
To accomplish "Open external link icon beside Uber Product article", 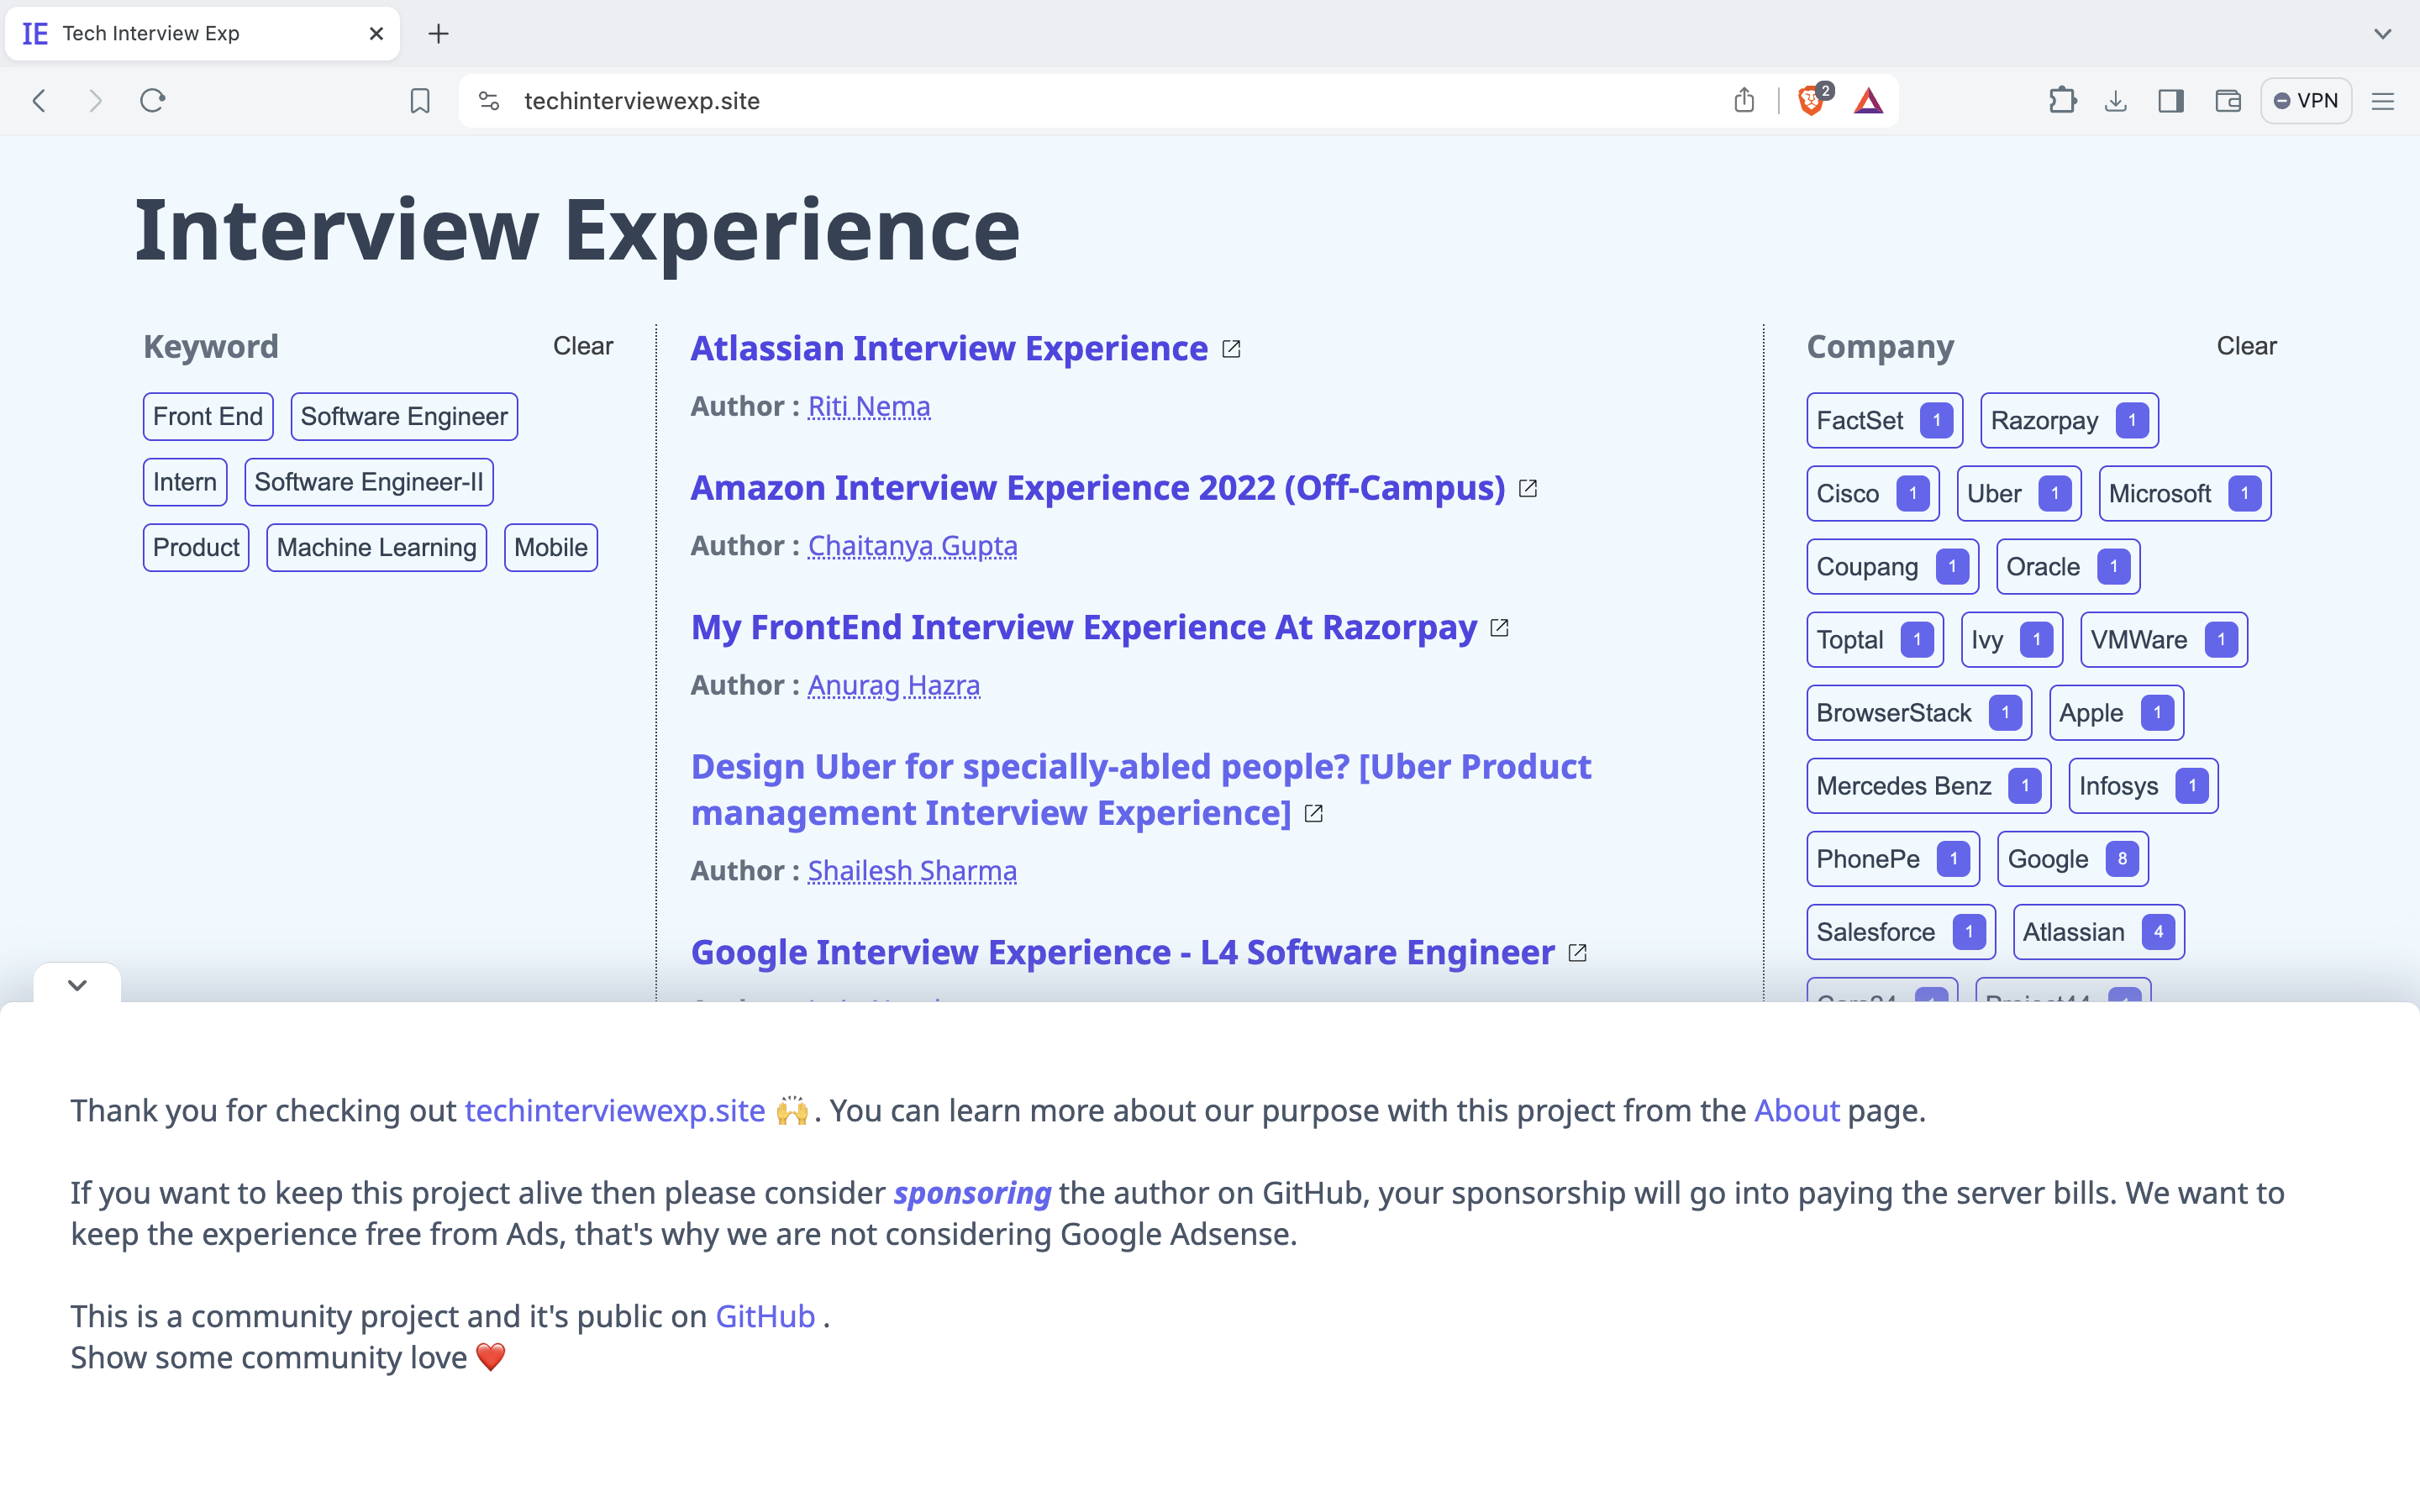I will tap(1314, 814).
